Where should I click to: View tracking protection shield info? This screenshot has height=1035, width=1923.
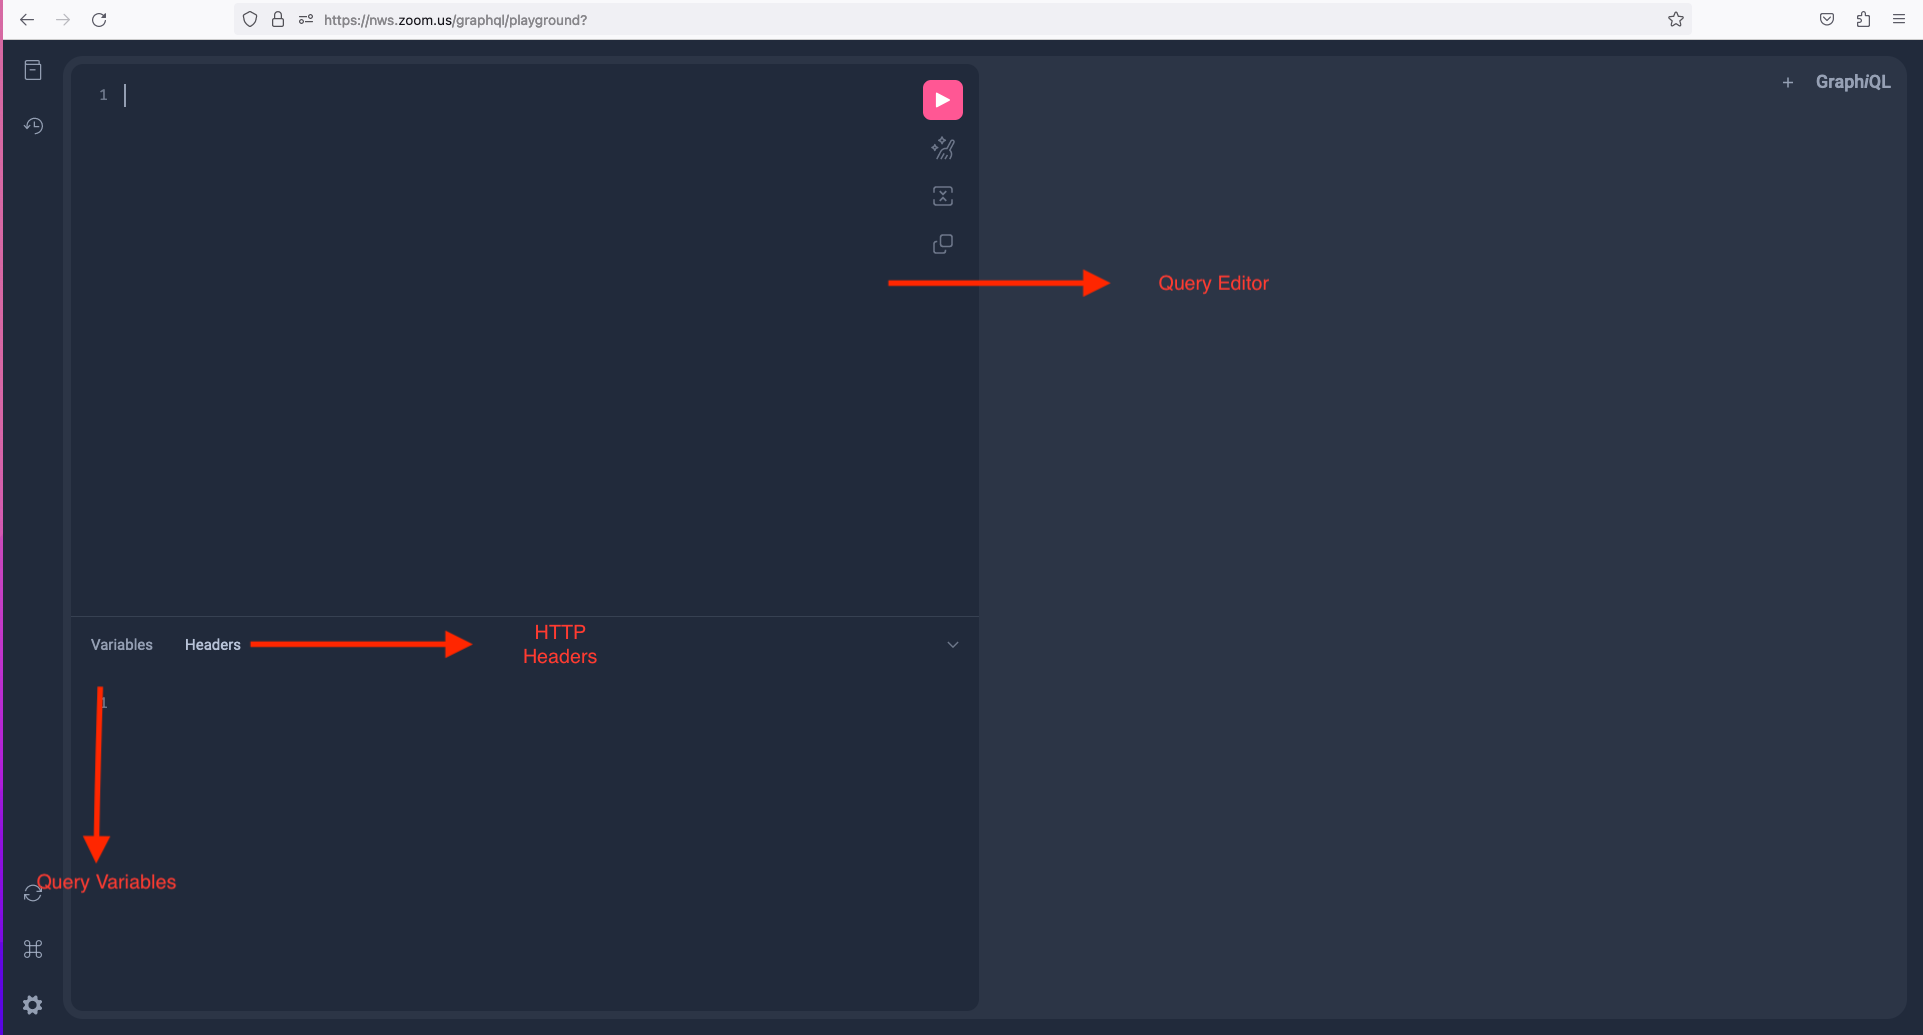(249, 19)
